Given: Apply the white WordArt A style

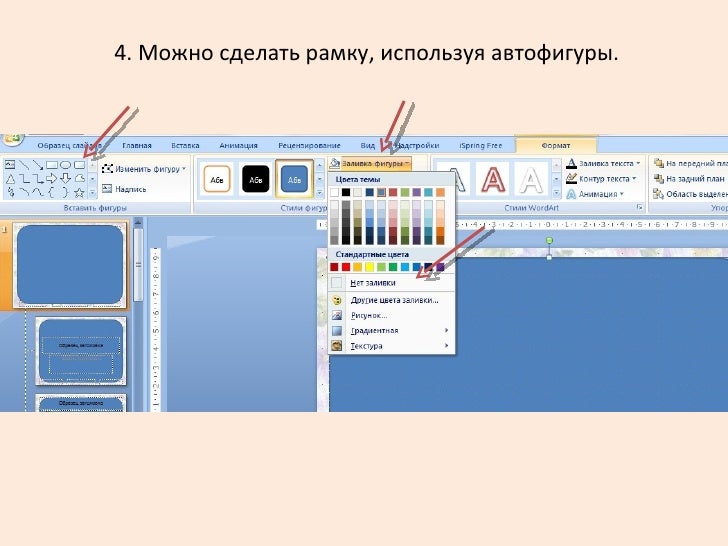Looking at the screenshot, I should [531, 179].
